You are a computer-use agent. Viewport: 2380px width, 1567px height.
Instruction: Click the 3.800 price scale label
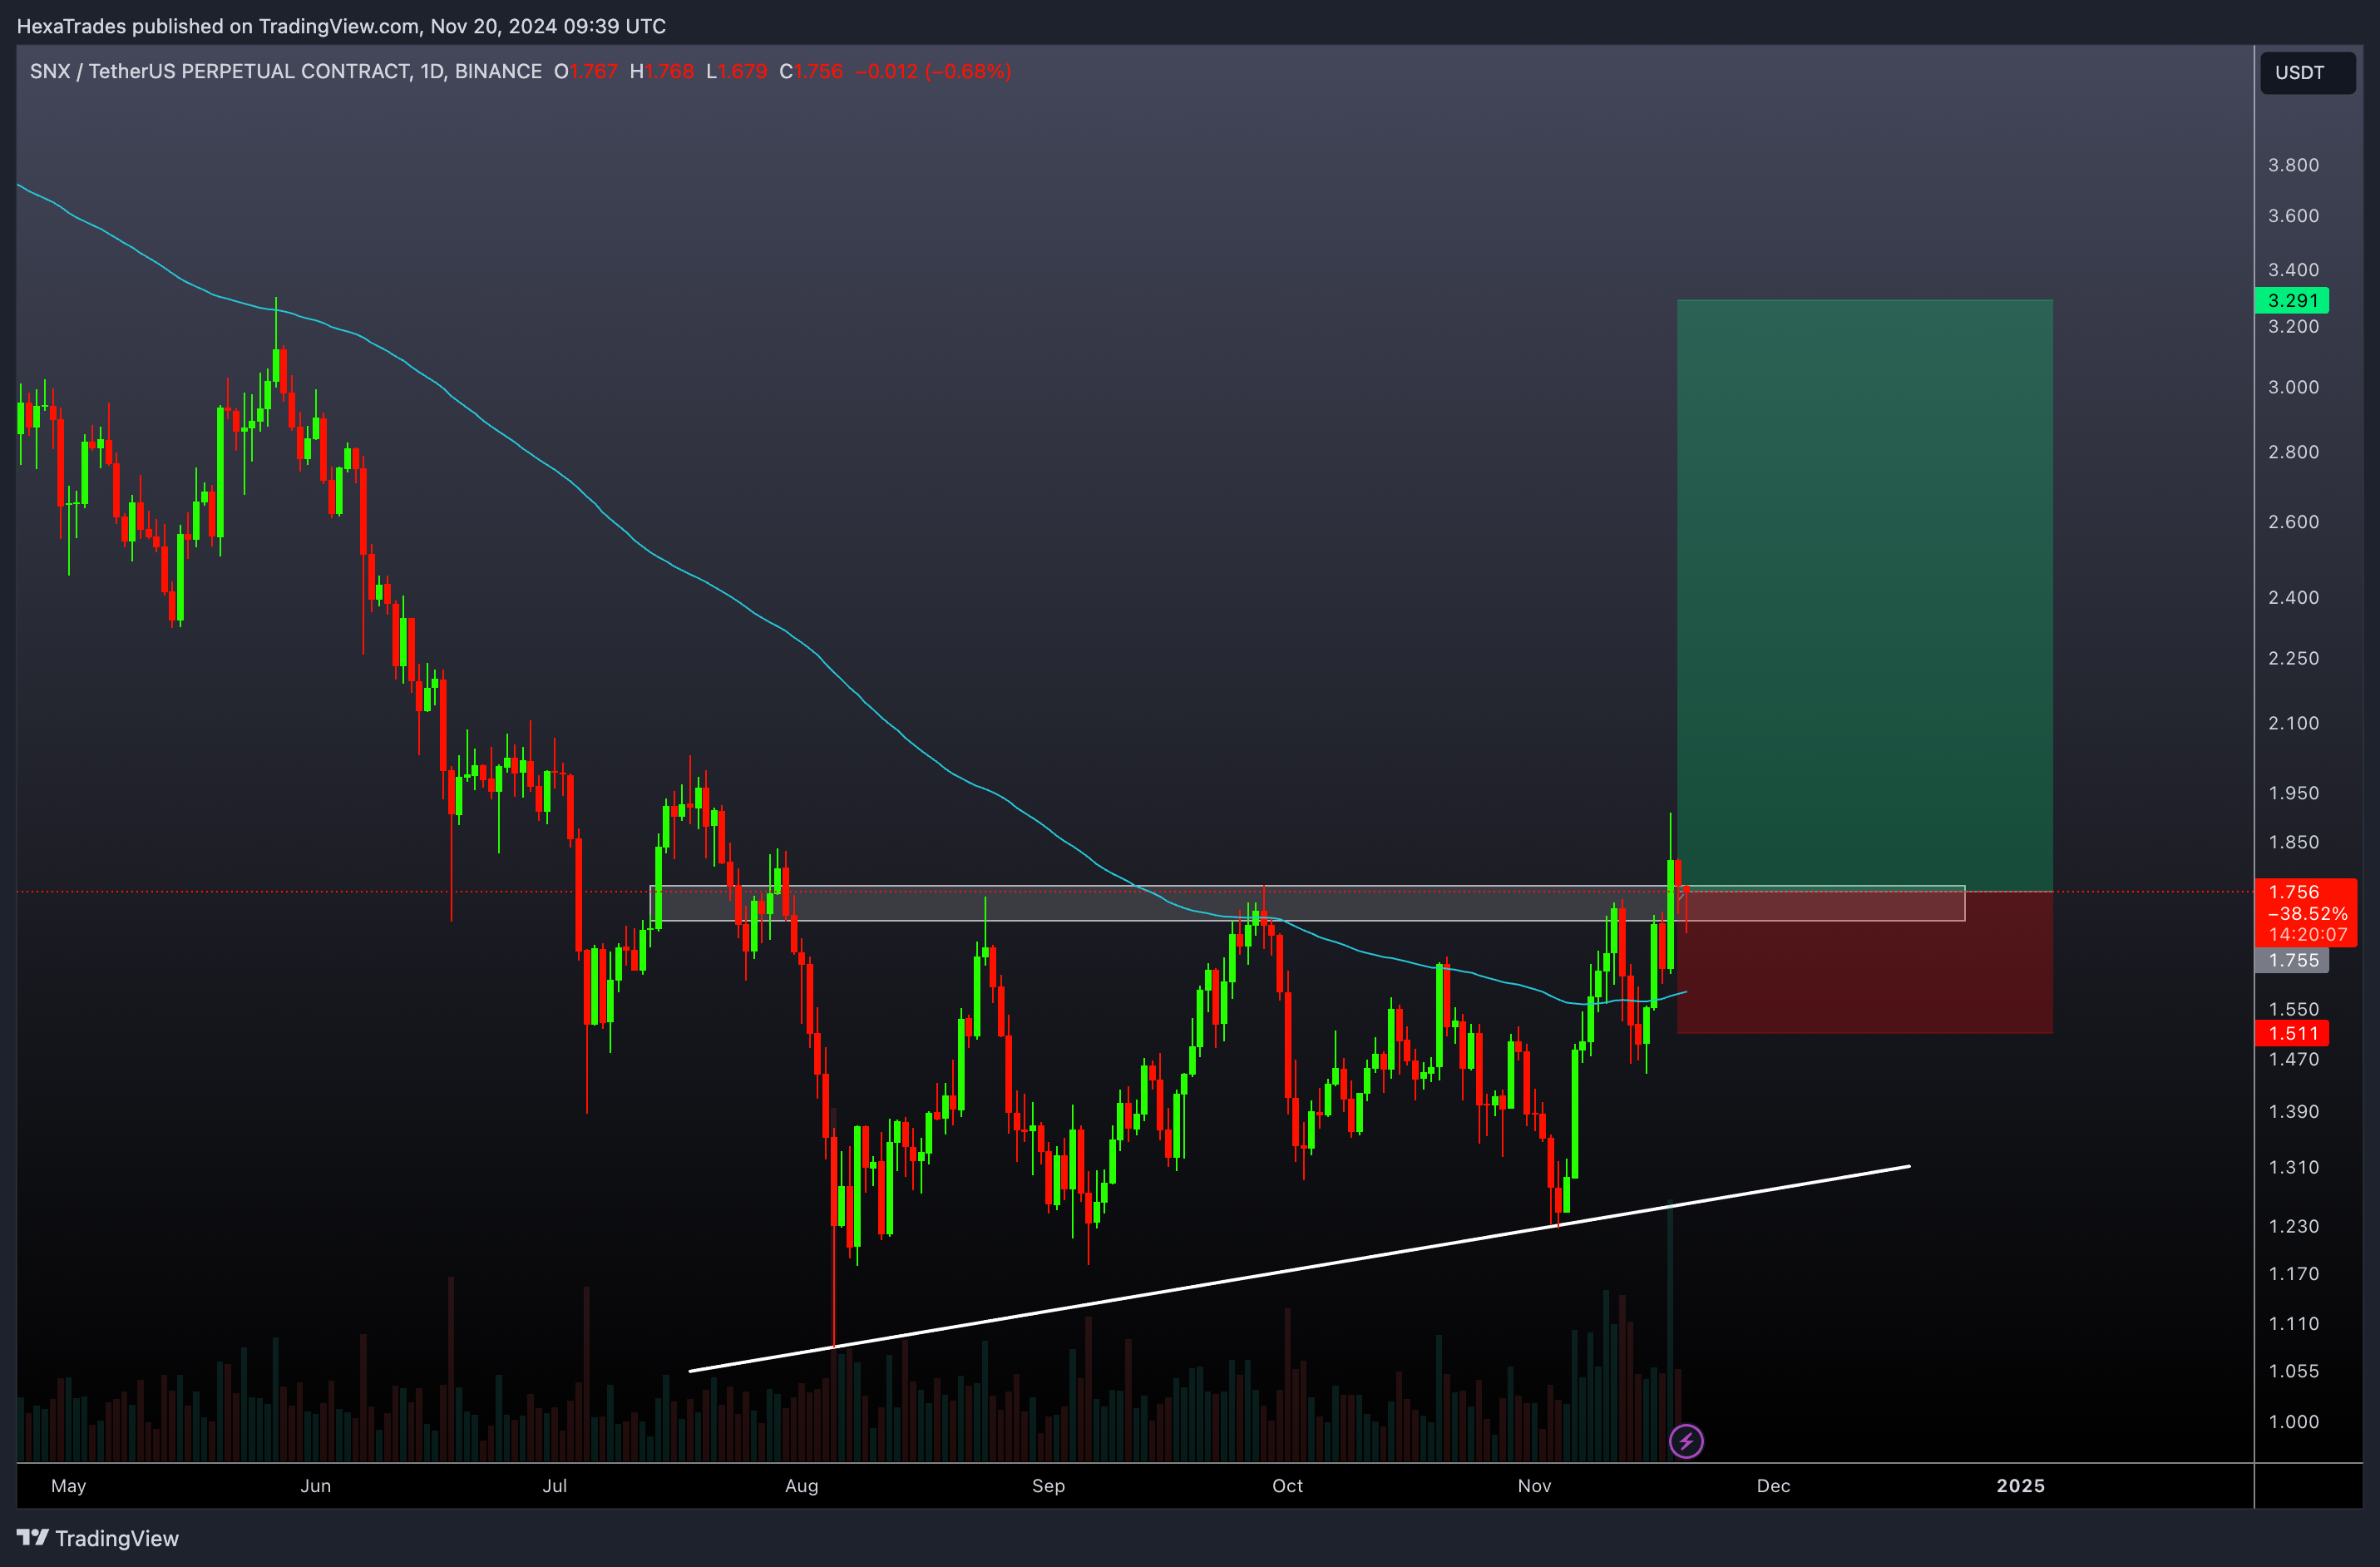pos(2292,165)
